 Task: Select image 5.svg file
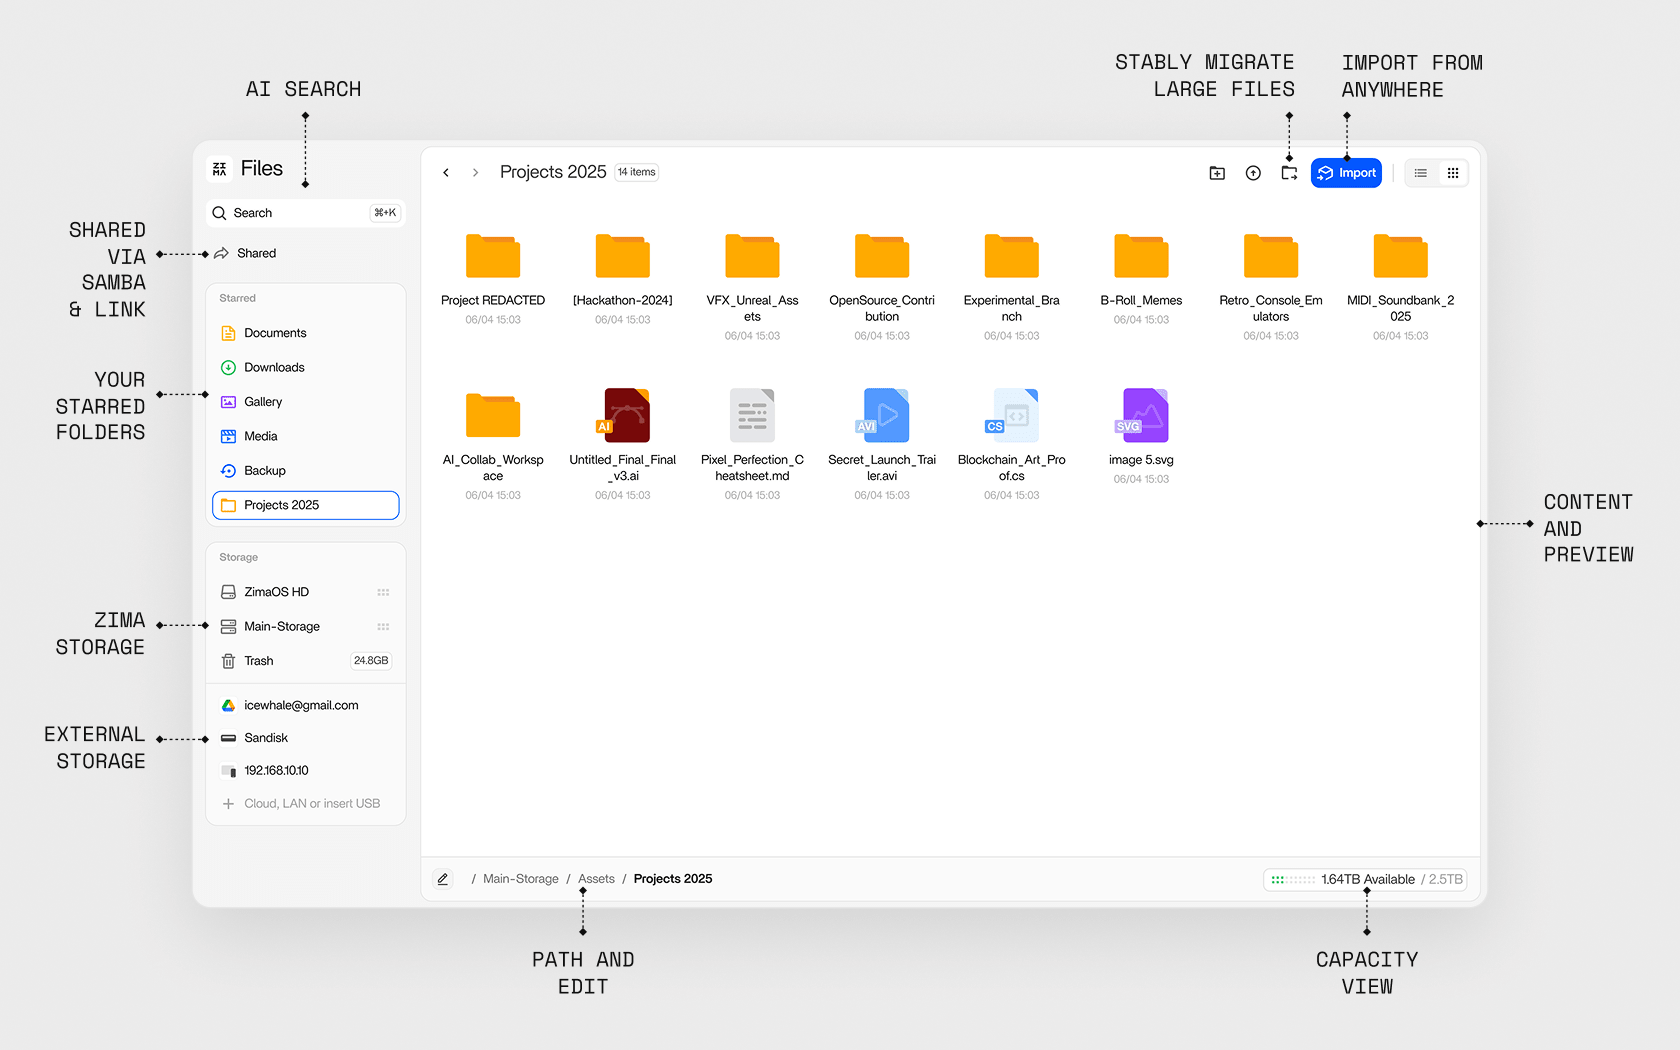(x=1141, y=437)
